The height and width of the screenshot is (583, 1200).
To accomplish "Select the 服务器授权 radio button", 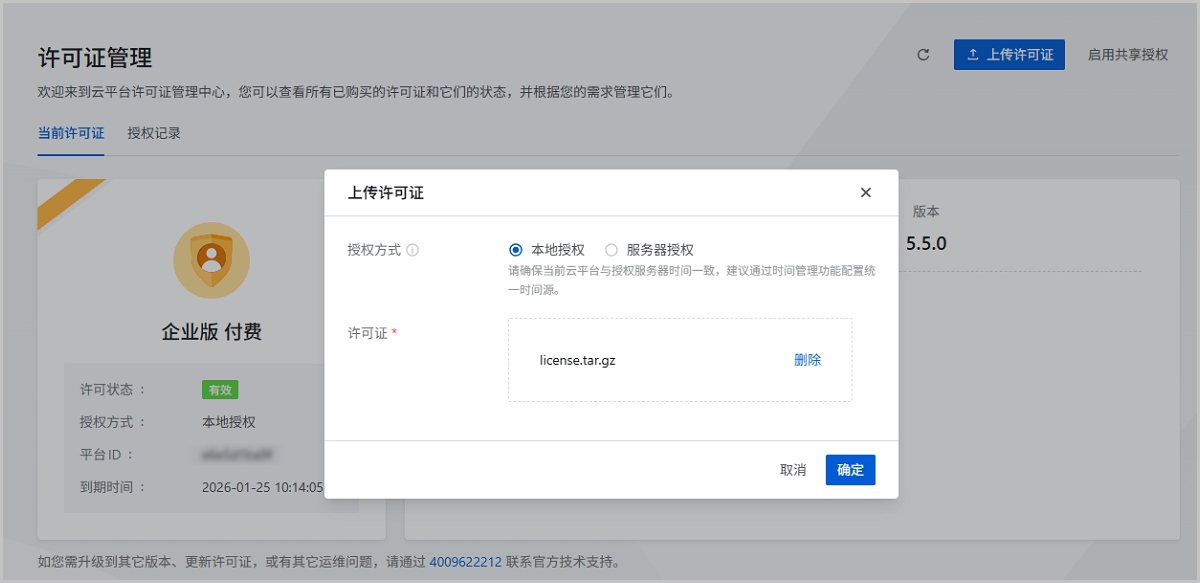I will click(x=612, y=250).
